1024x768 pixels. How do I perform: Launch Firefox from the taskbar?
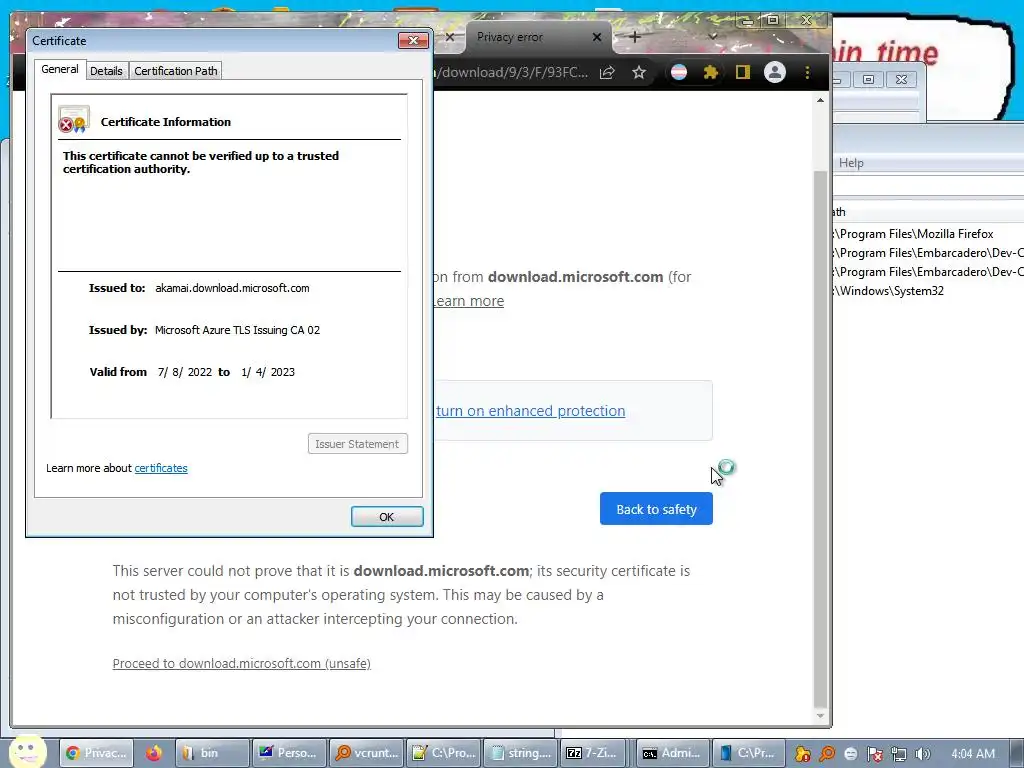[154, 753]
